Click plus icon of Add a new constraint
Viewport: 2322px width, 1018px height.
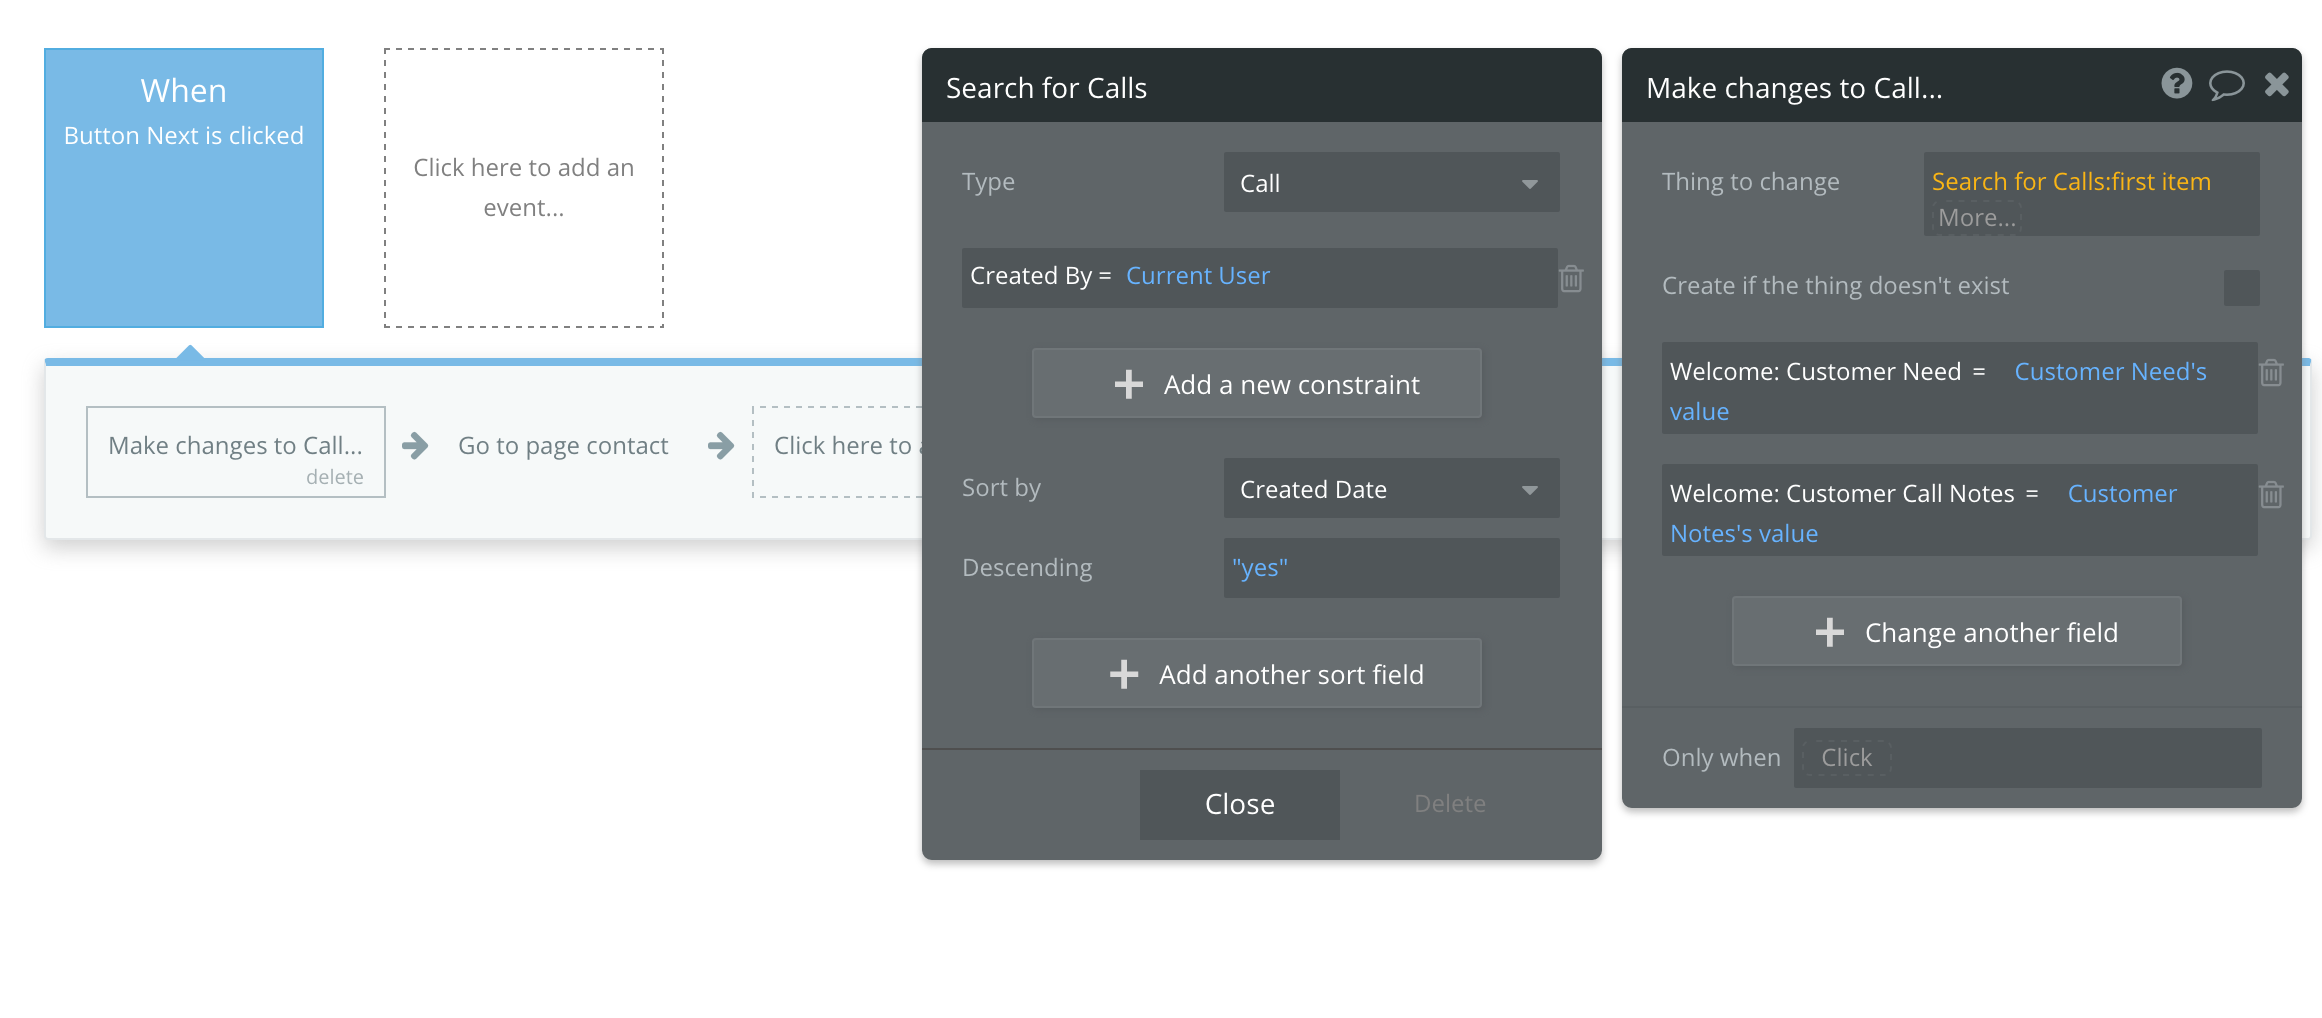tap(1129, 385)
